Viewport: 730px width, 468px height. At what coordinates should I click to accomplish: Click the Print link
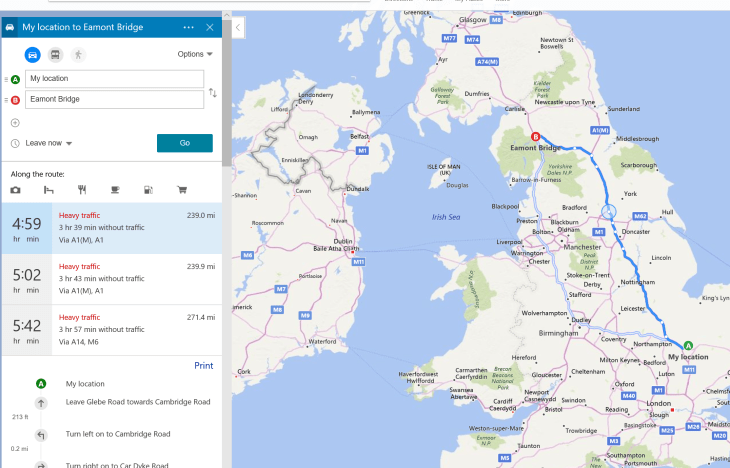[203, 366]
